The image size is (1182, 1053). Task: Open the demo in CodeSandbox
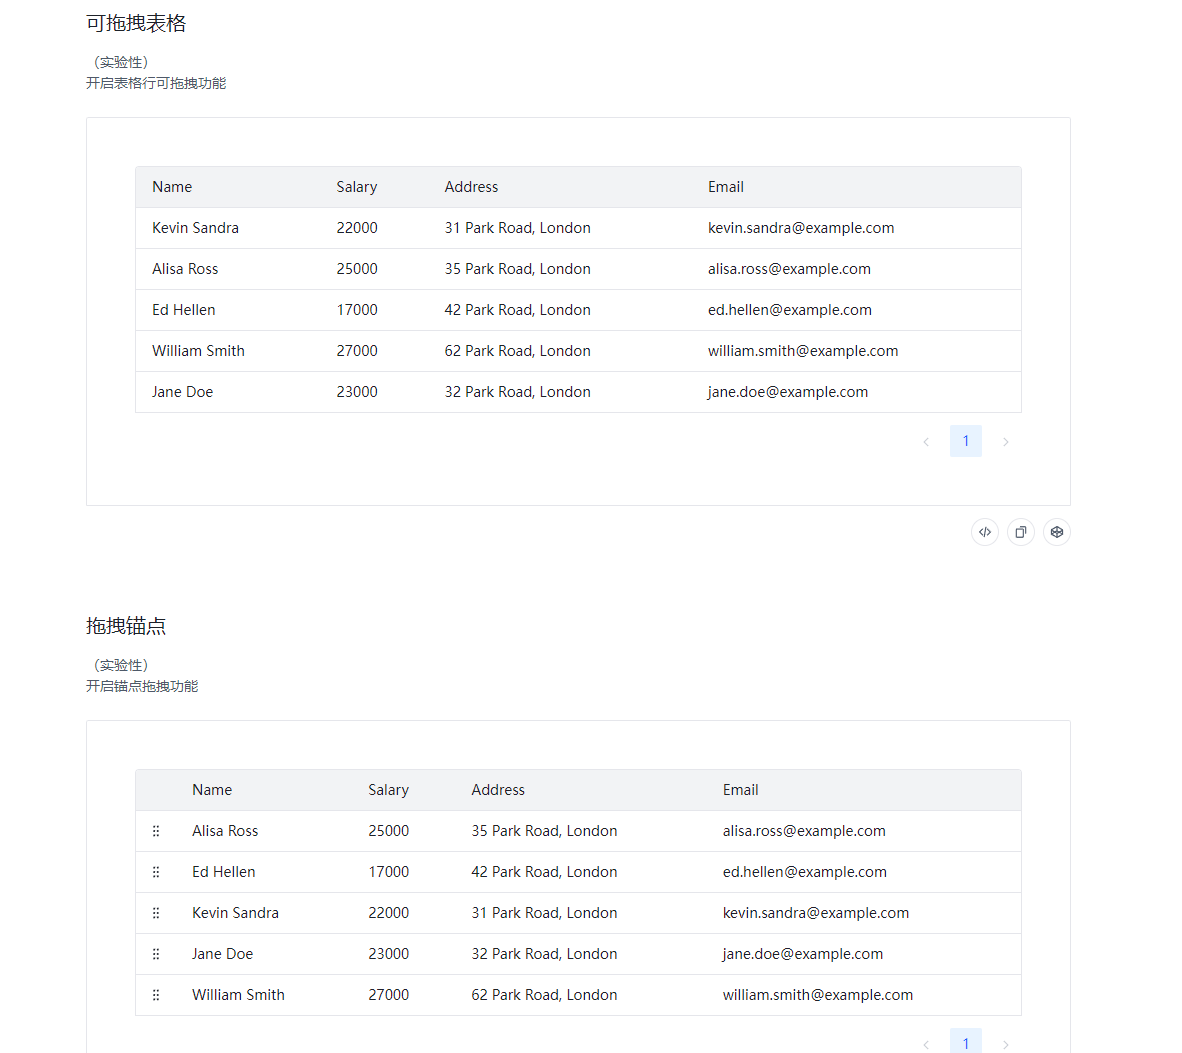pos(1057,532)
